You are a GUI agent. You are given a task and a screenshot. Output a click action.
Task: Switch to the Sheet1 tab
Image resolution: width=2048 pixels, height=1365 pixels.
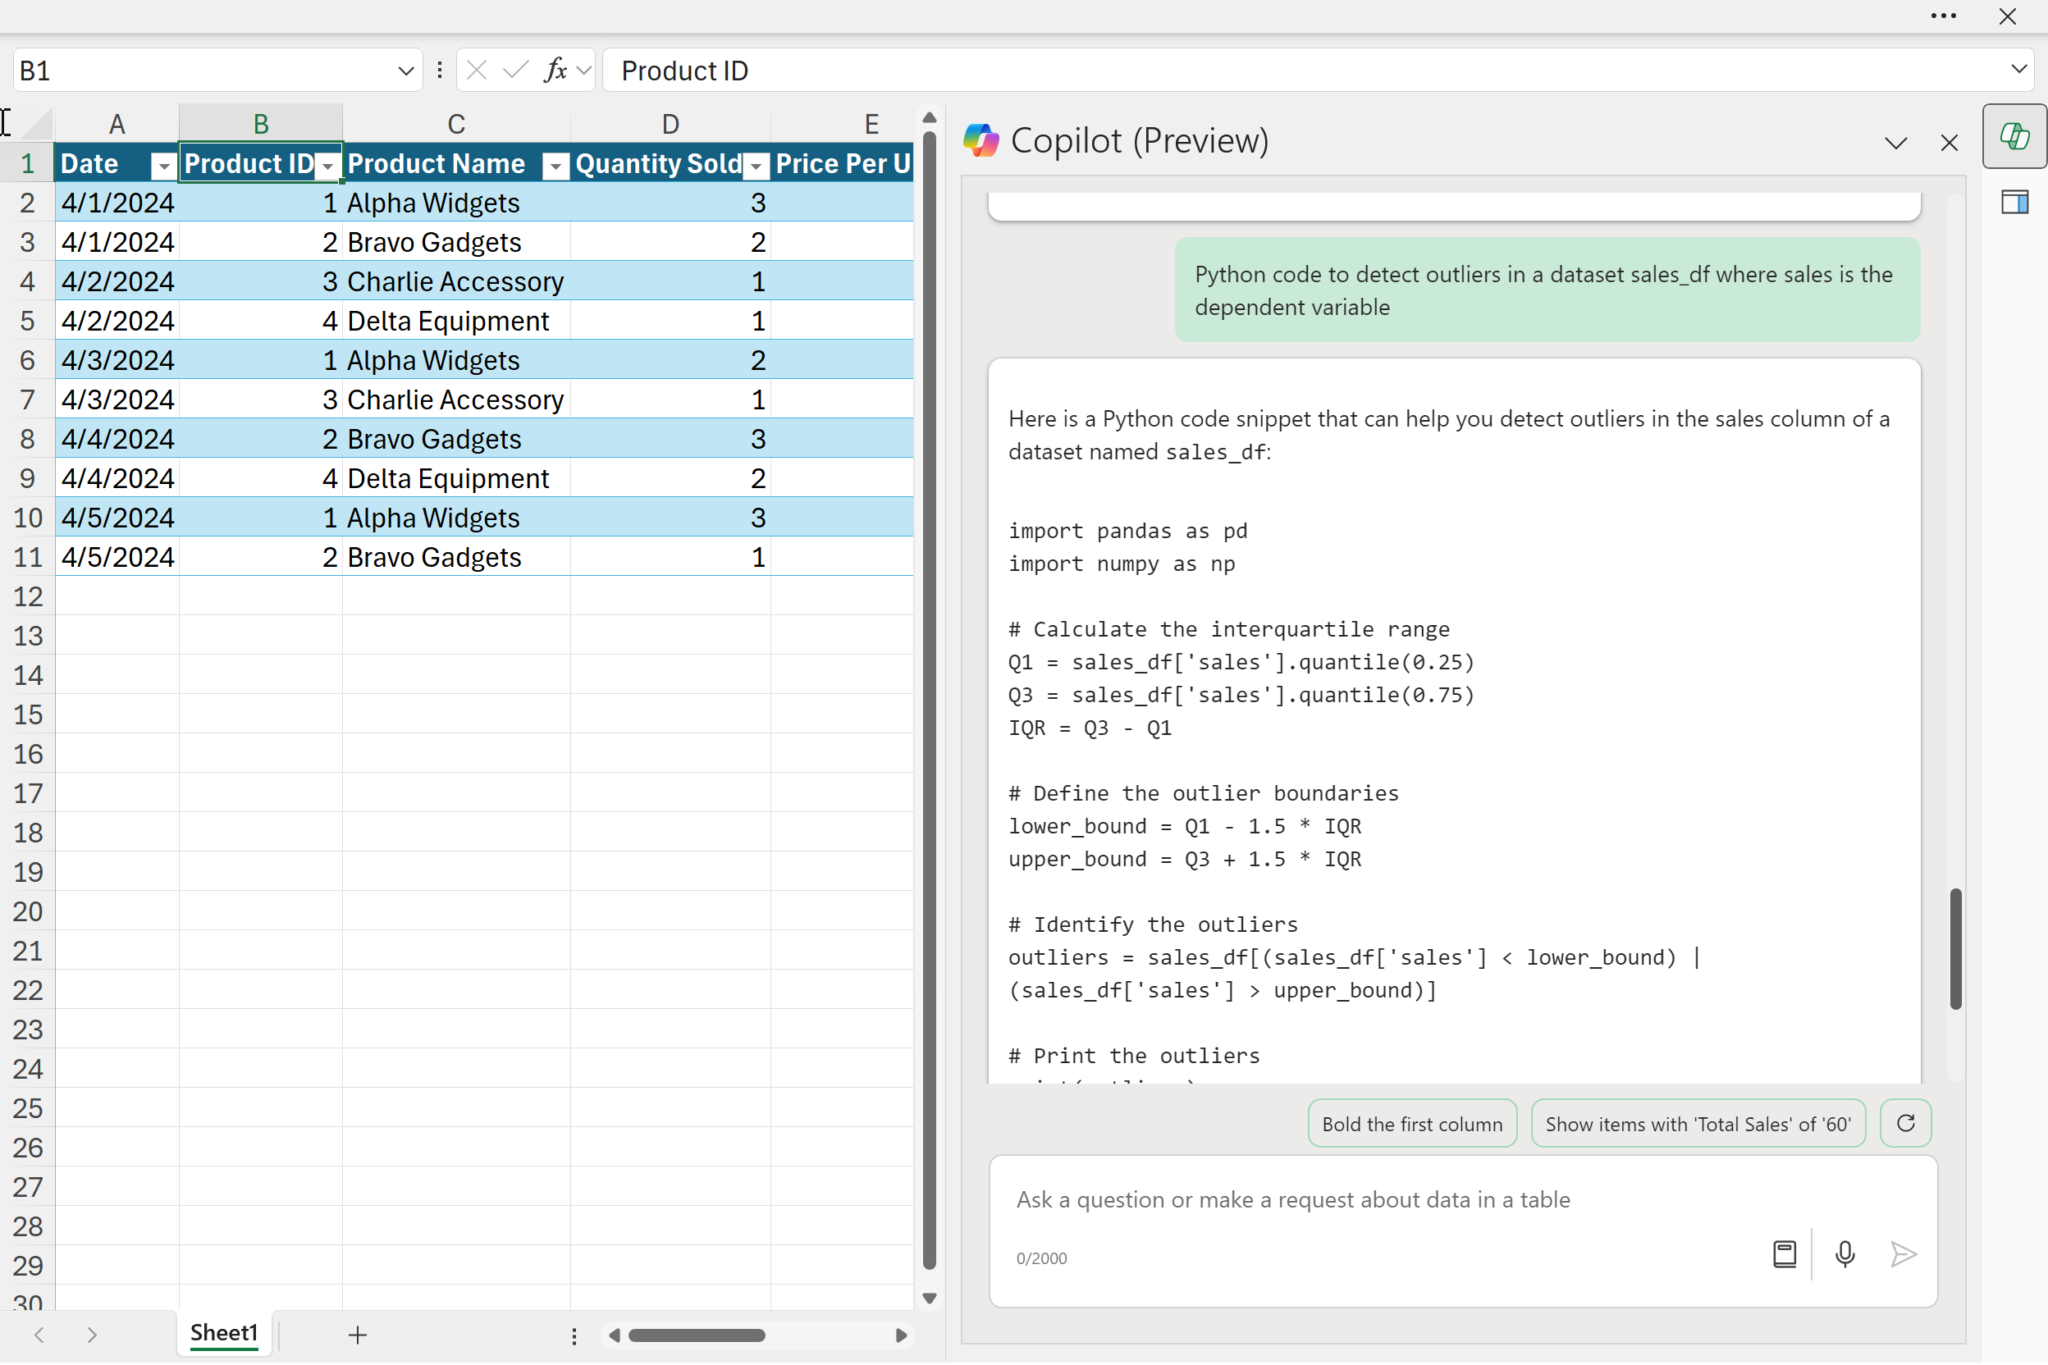point(224,1333)
